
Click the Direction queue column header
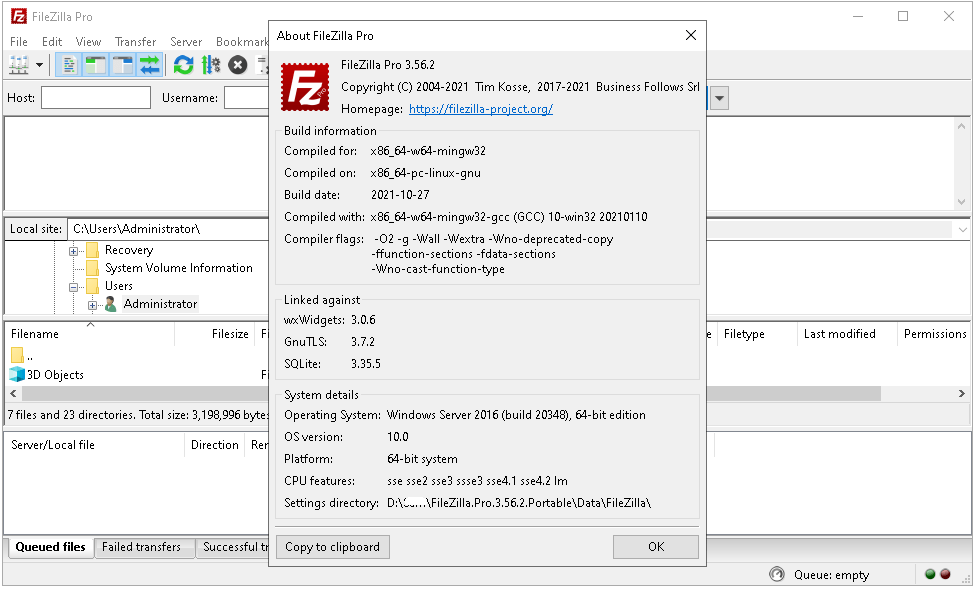point(215,445)
